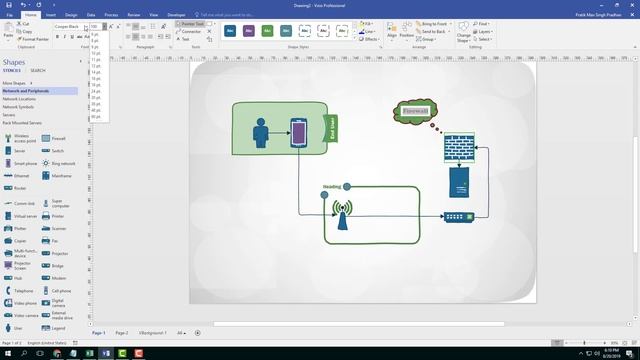Select the Mainframe stencil shape
Screen dimensions: 640x360
(x=57, y=176)
